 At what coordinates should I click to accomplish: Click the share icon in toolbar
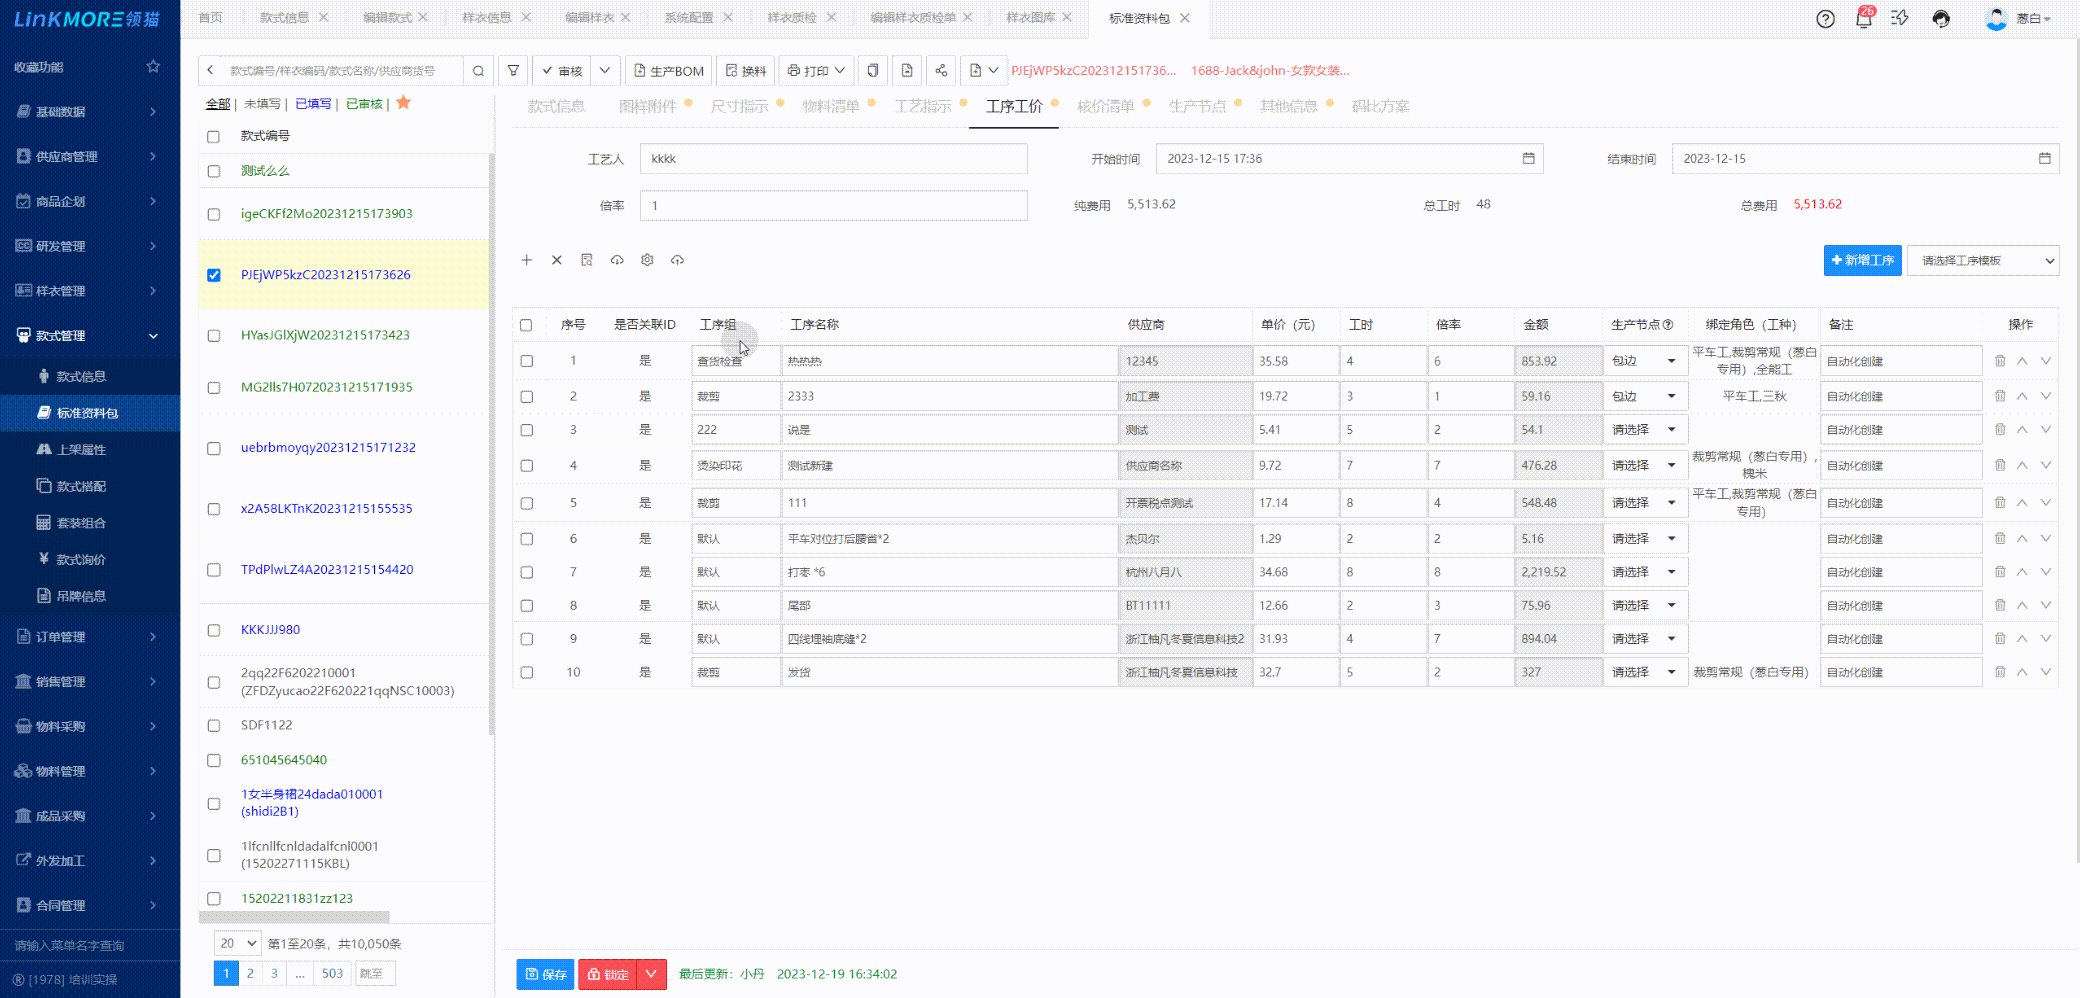[x=941, y=71]
